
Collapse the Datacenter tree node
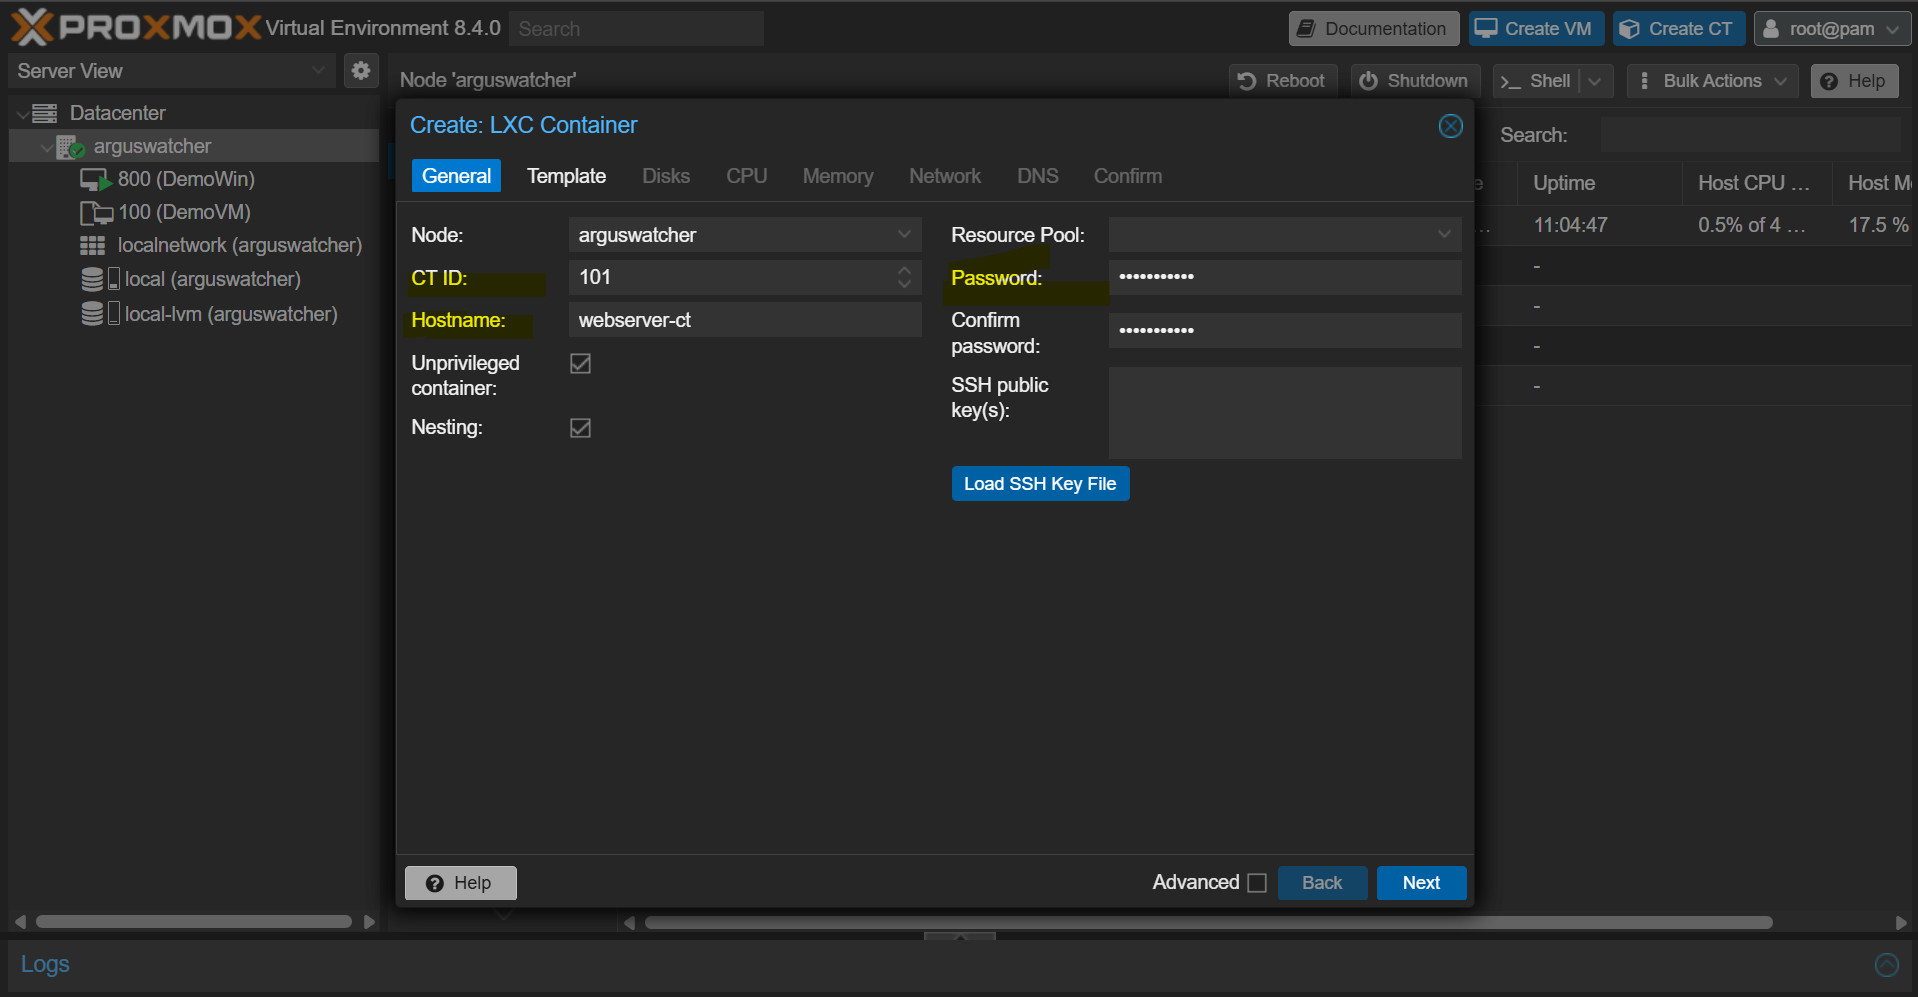point(22,114)
